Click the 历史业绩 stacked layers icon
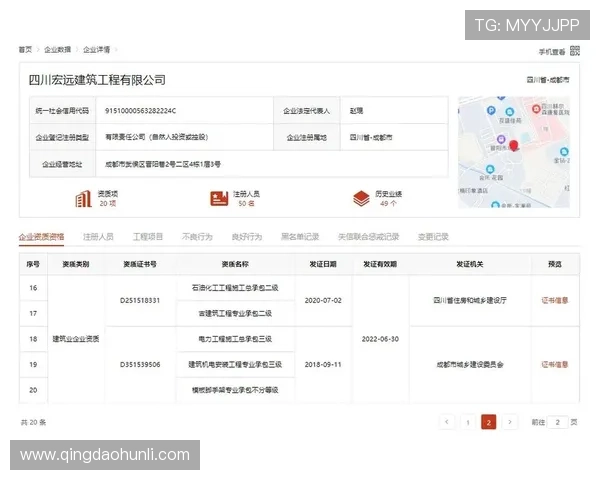Image resolution: width=600 pixels, height=480 pixels. click(x=361, y=199)
